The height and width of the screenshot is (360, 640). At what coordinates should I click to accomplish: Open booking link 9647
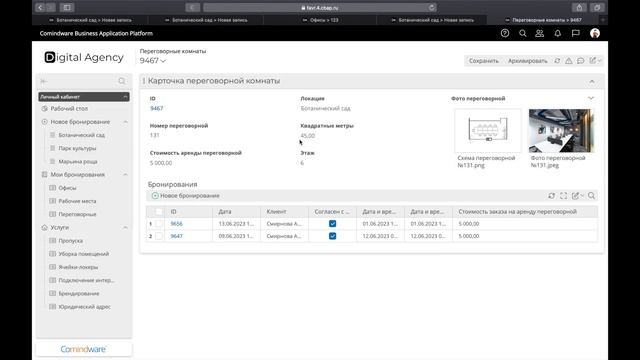coord(176,236)
